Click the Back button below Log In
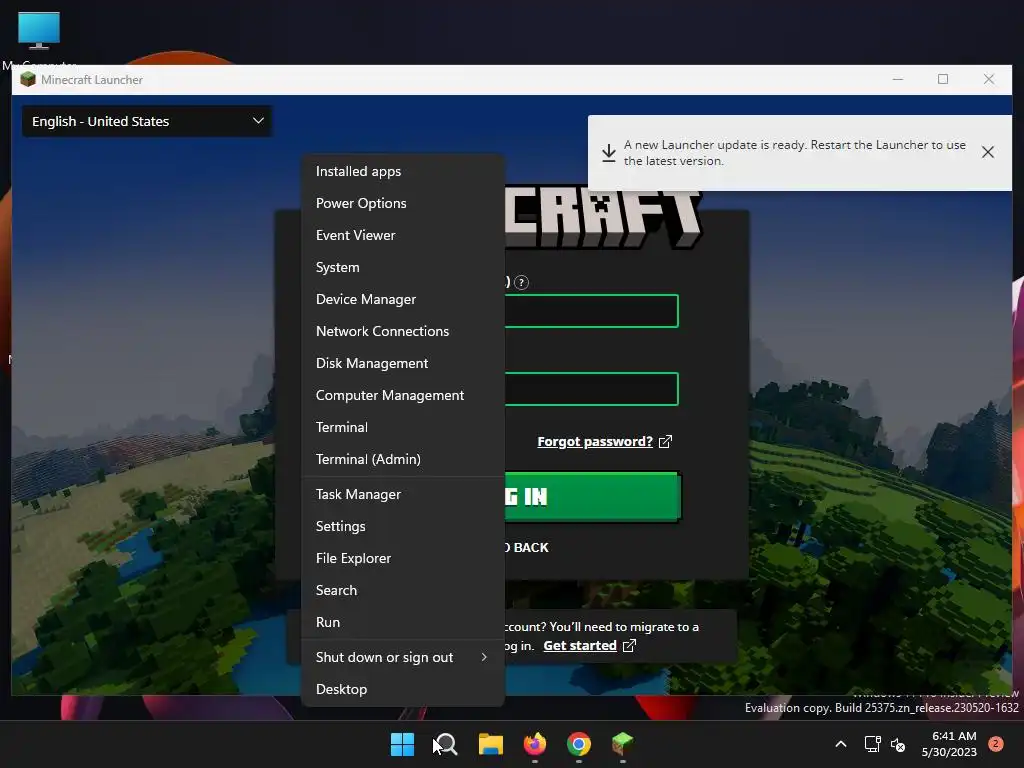 (526, 547)
